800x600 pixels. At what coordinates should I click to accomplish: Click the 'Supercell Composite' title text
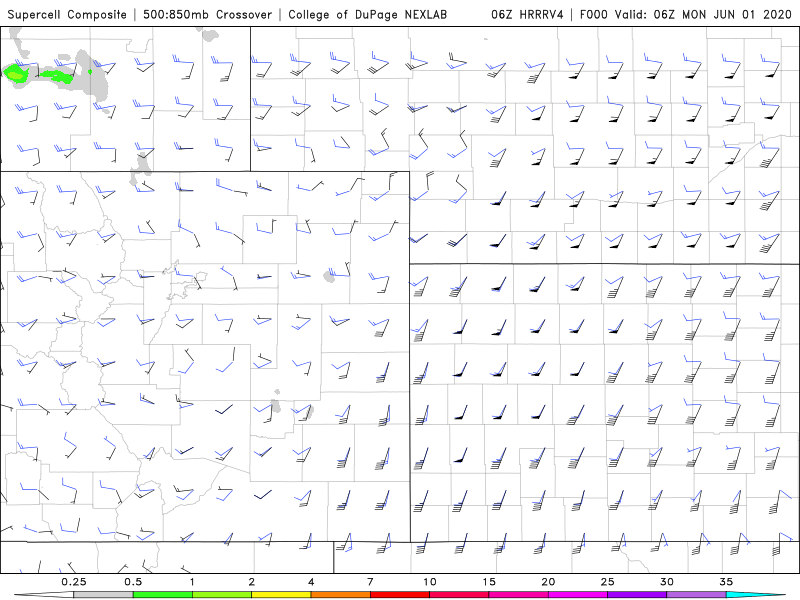[x=67, y=14]
